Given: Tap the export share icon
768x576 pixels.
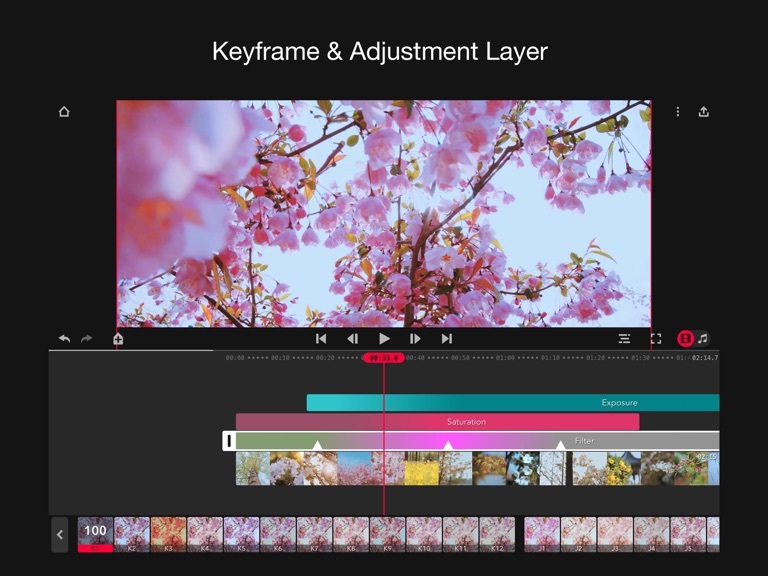Looking at the screenshot, I should coord(703,112).
